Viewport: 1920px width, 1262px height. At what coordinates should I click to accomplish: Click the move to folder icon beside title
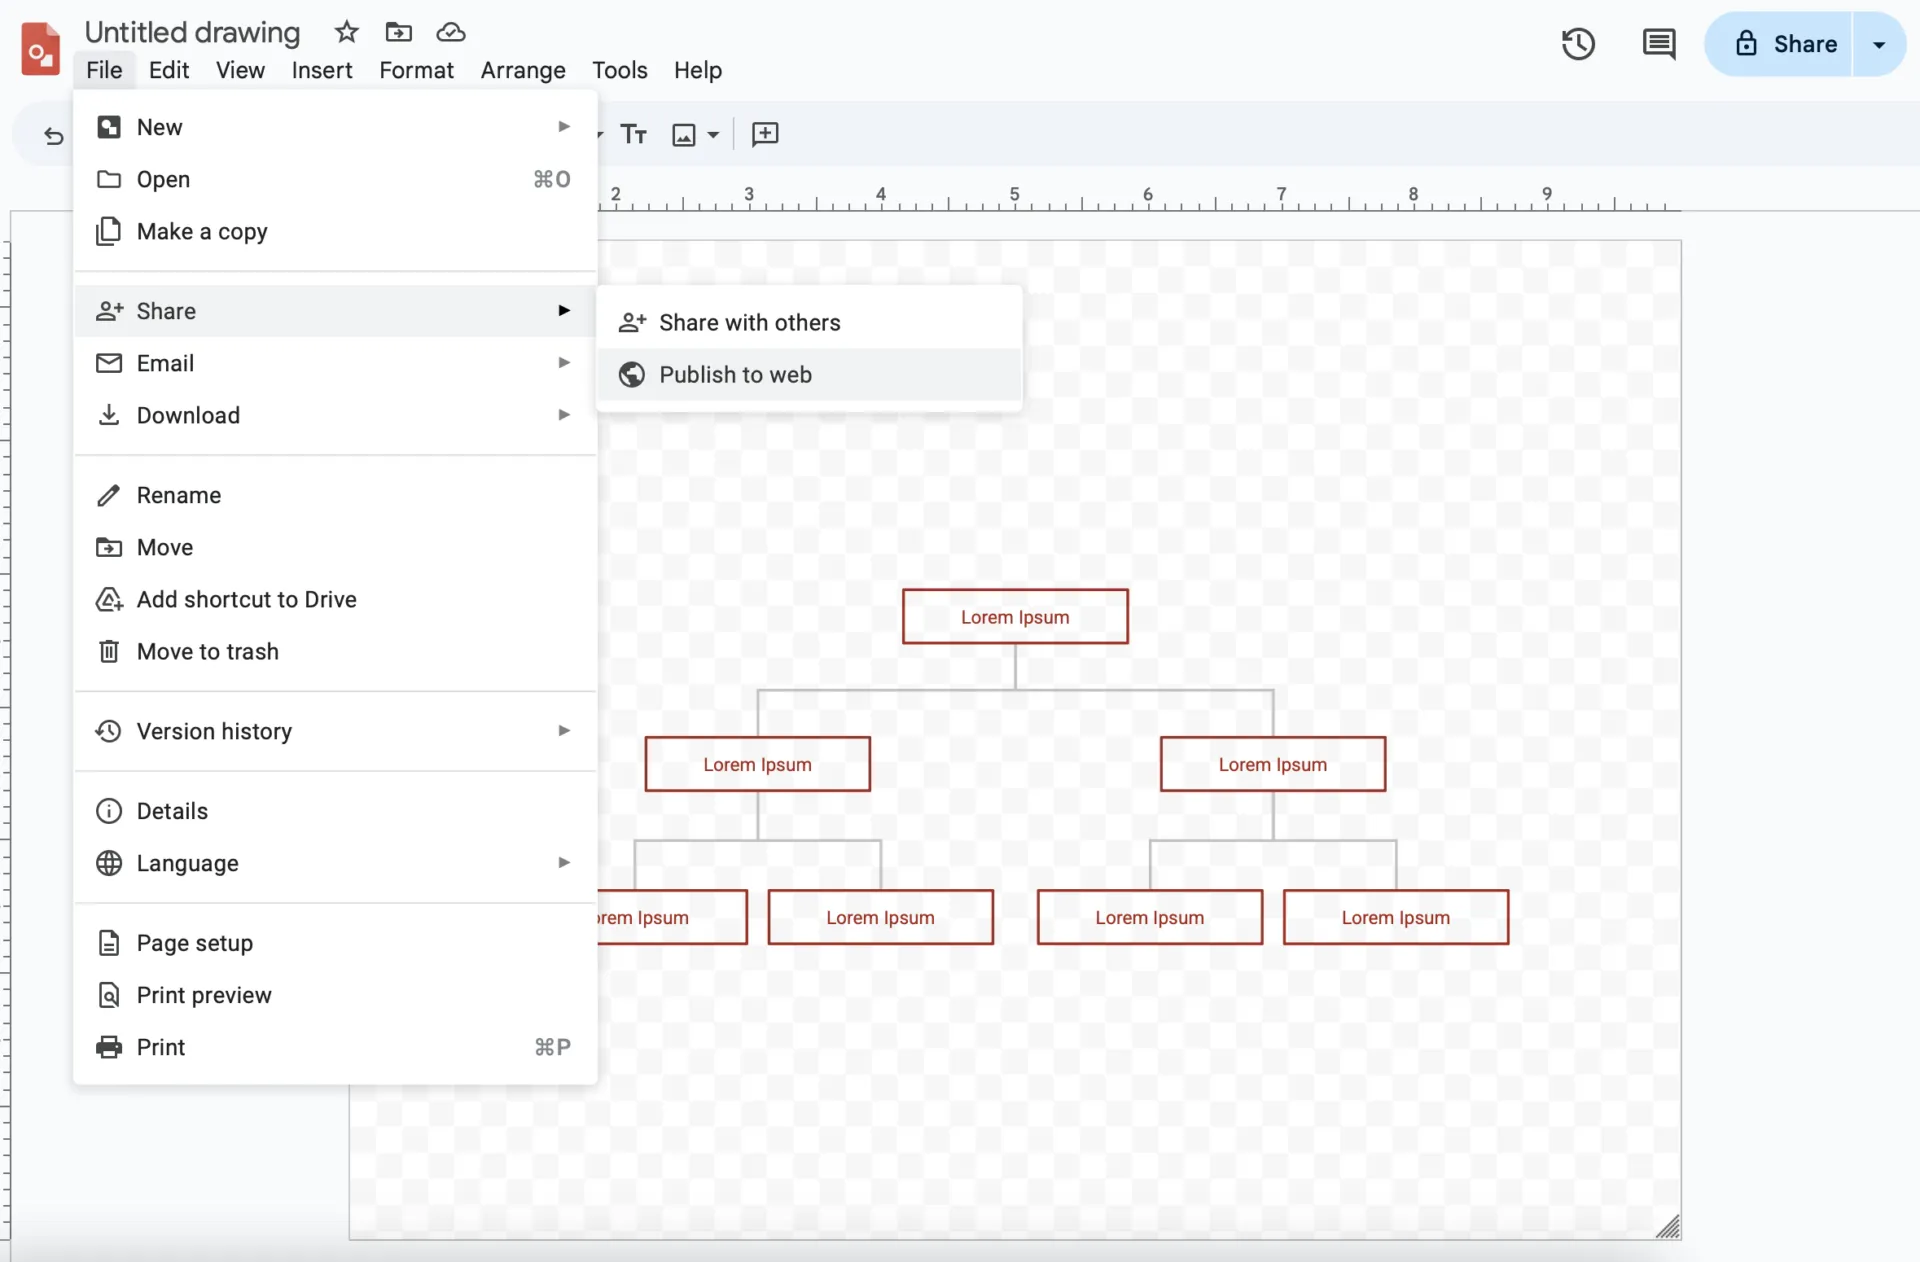click(398, 32)
